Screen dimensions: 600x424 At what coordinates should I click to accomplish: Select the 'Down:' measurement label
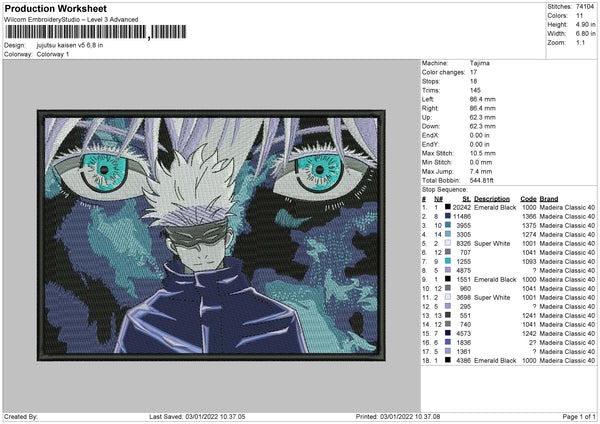[431, 126]
